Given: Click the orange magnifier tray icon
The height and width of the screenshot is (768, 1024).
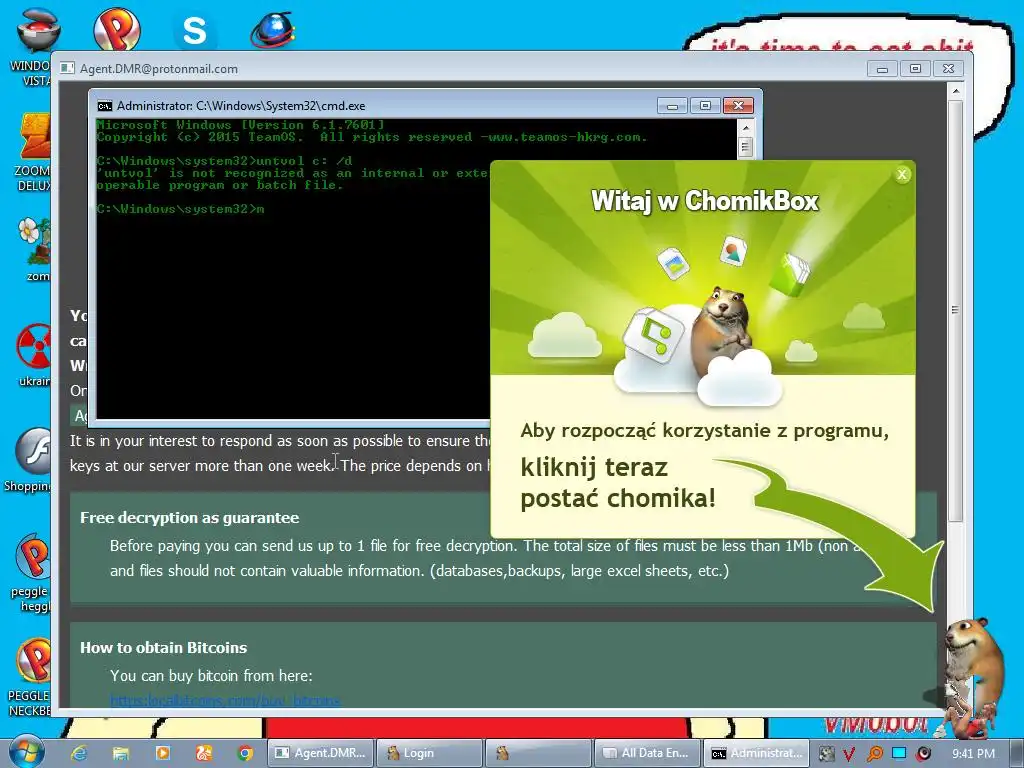Looking at the screenshot, I should point(874,754).
